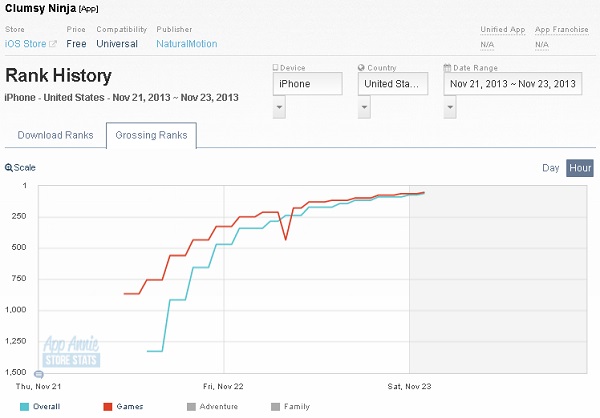Select the Hour granularity button

[x=580, y=168]
